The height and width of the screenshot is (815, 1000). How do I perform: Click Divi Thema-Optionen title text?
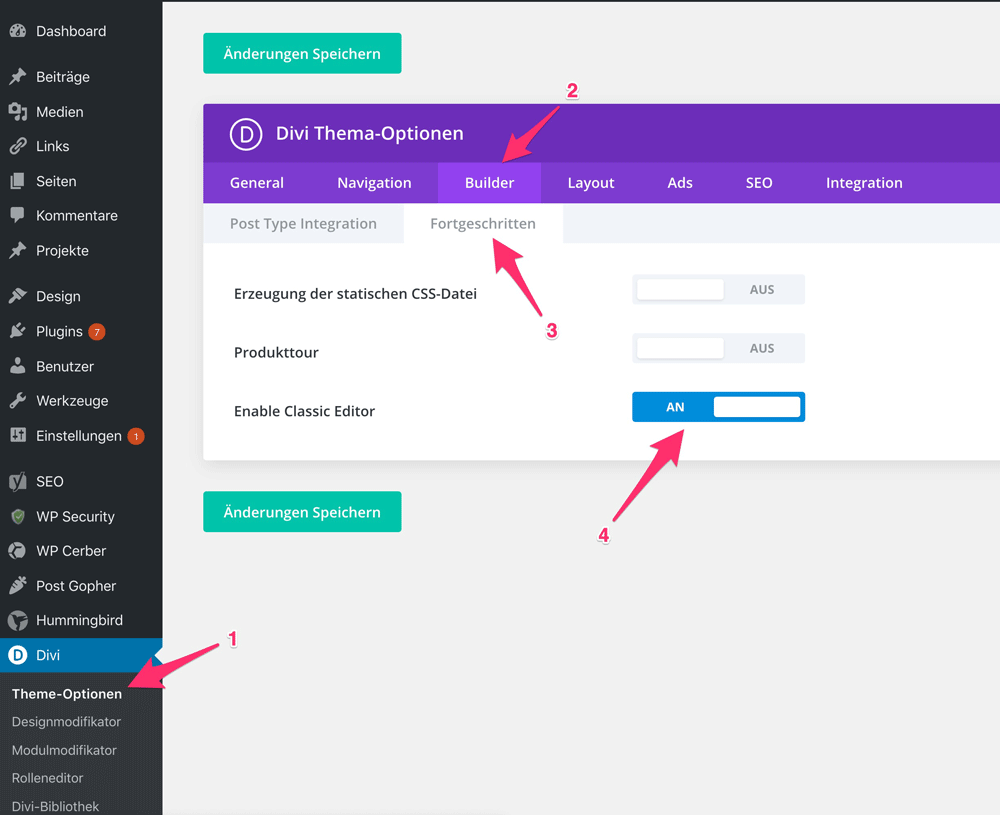[x=370, y=133]
